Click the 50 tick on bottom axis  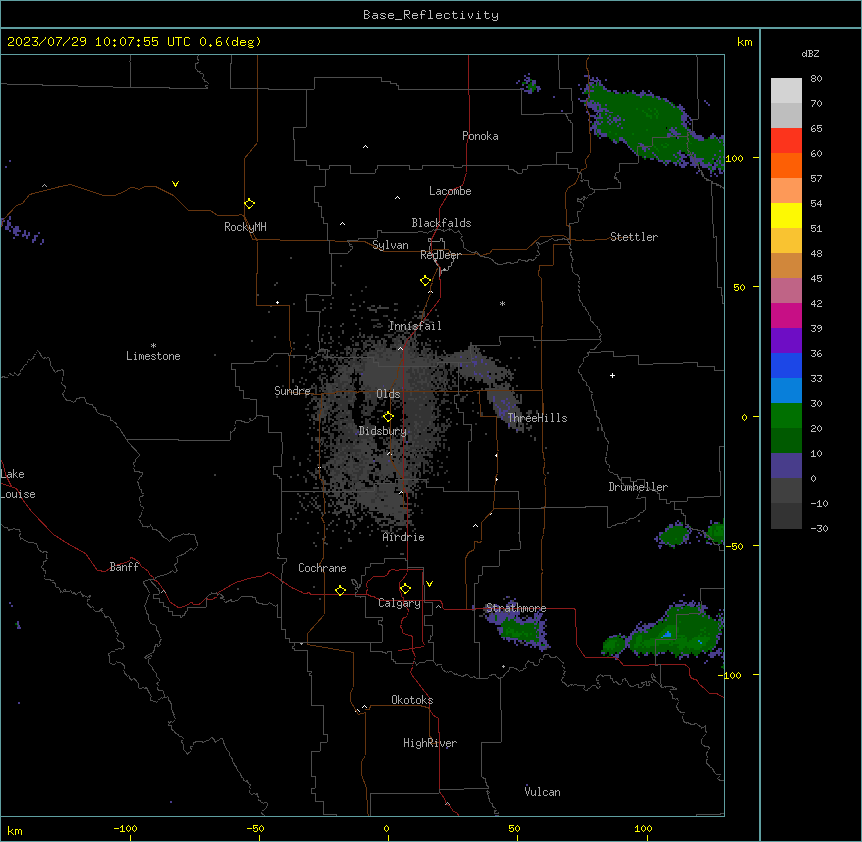click(x=514, y=828)
